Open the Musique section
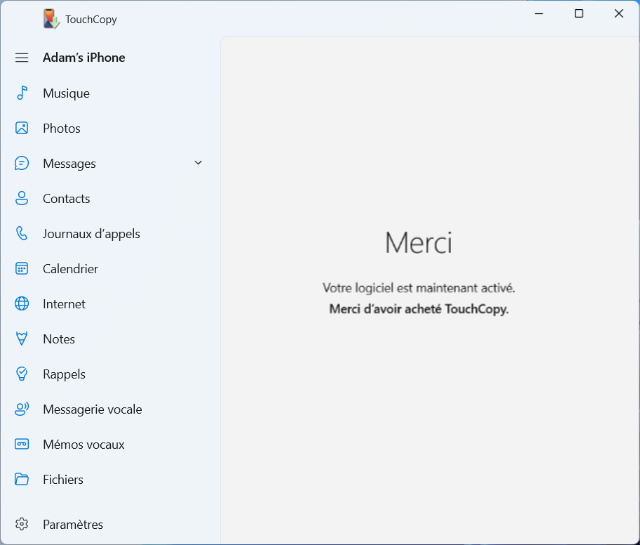Viewport: 640px width, 545px height. 110,93
